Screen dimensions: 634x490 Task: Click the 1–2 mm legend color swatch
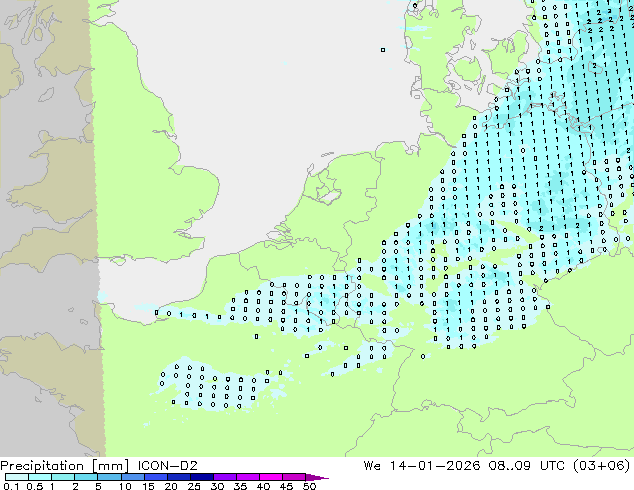click(x=63, y=477)
